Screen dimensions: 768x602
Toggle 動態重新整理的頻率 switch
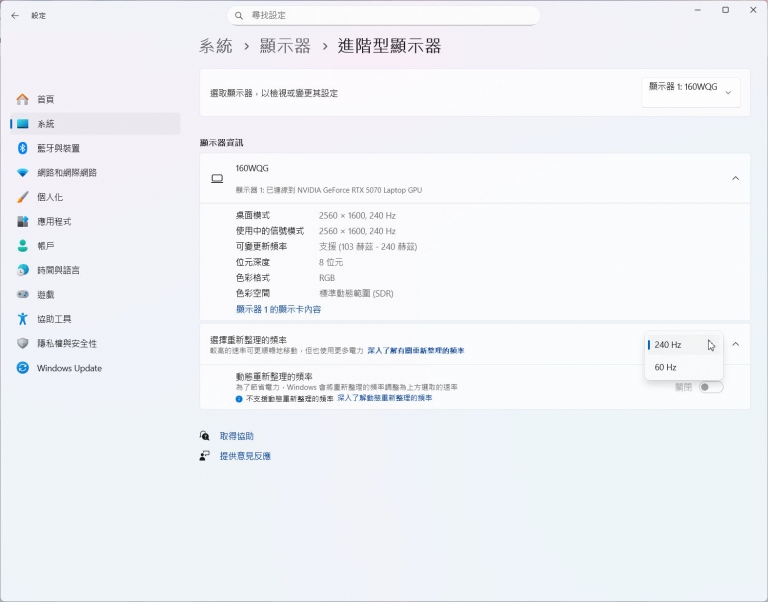click(710, 387)
